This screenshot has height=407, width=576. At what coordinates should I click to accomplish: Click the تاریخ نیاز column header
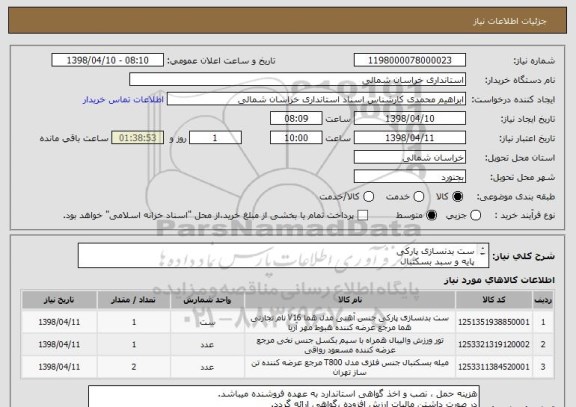pyautogui.click(x=59, y=300)
